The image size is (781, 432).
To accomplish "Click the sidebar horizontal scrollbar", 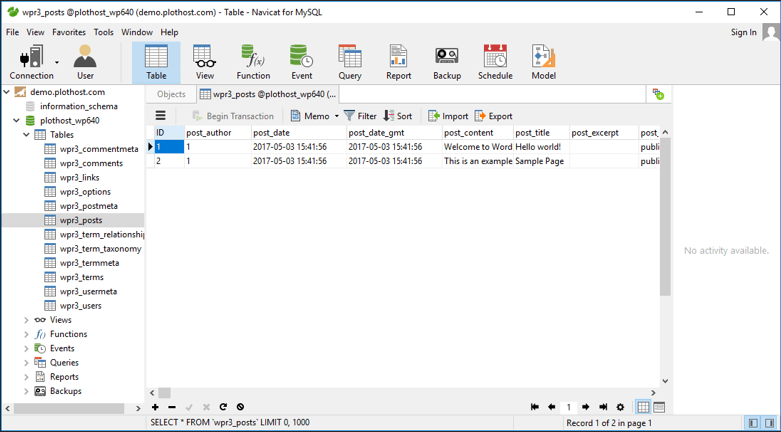I will pos(69,409).
